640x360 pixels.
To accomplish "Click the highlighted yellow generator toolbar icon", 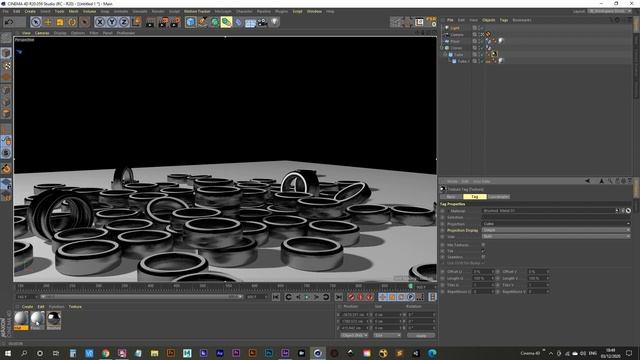I will pos(226,22).
